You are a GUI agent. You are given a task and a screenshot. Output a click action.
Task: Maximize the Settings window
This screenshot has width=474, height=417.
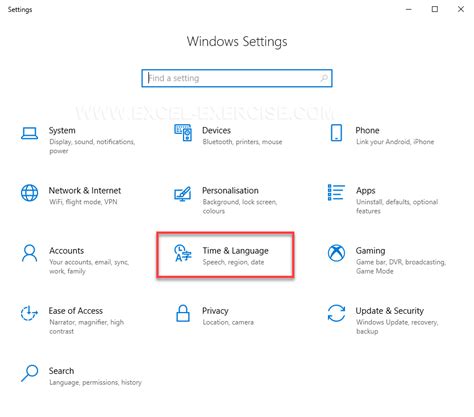point(435,9)
